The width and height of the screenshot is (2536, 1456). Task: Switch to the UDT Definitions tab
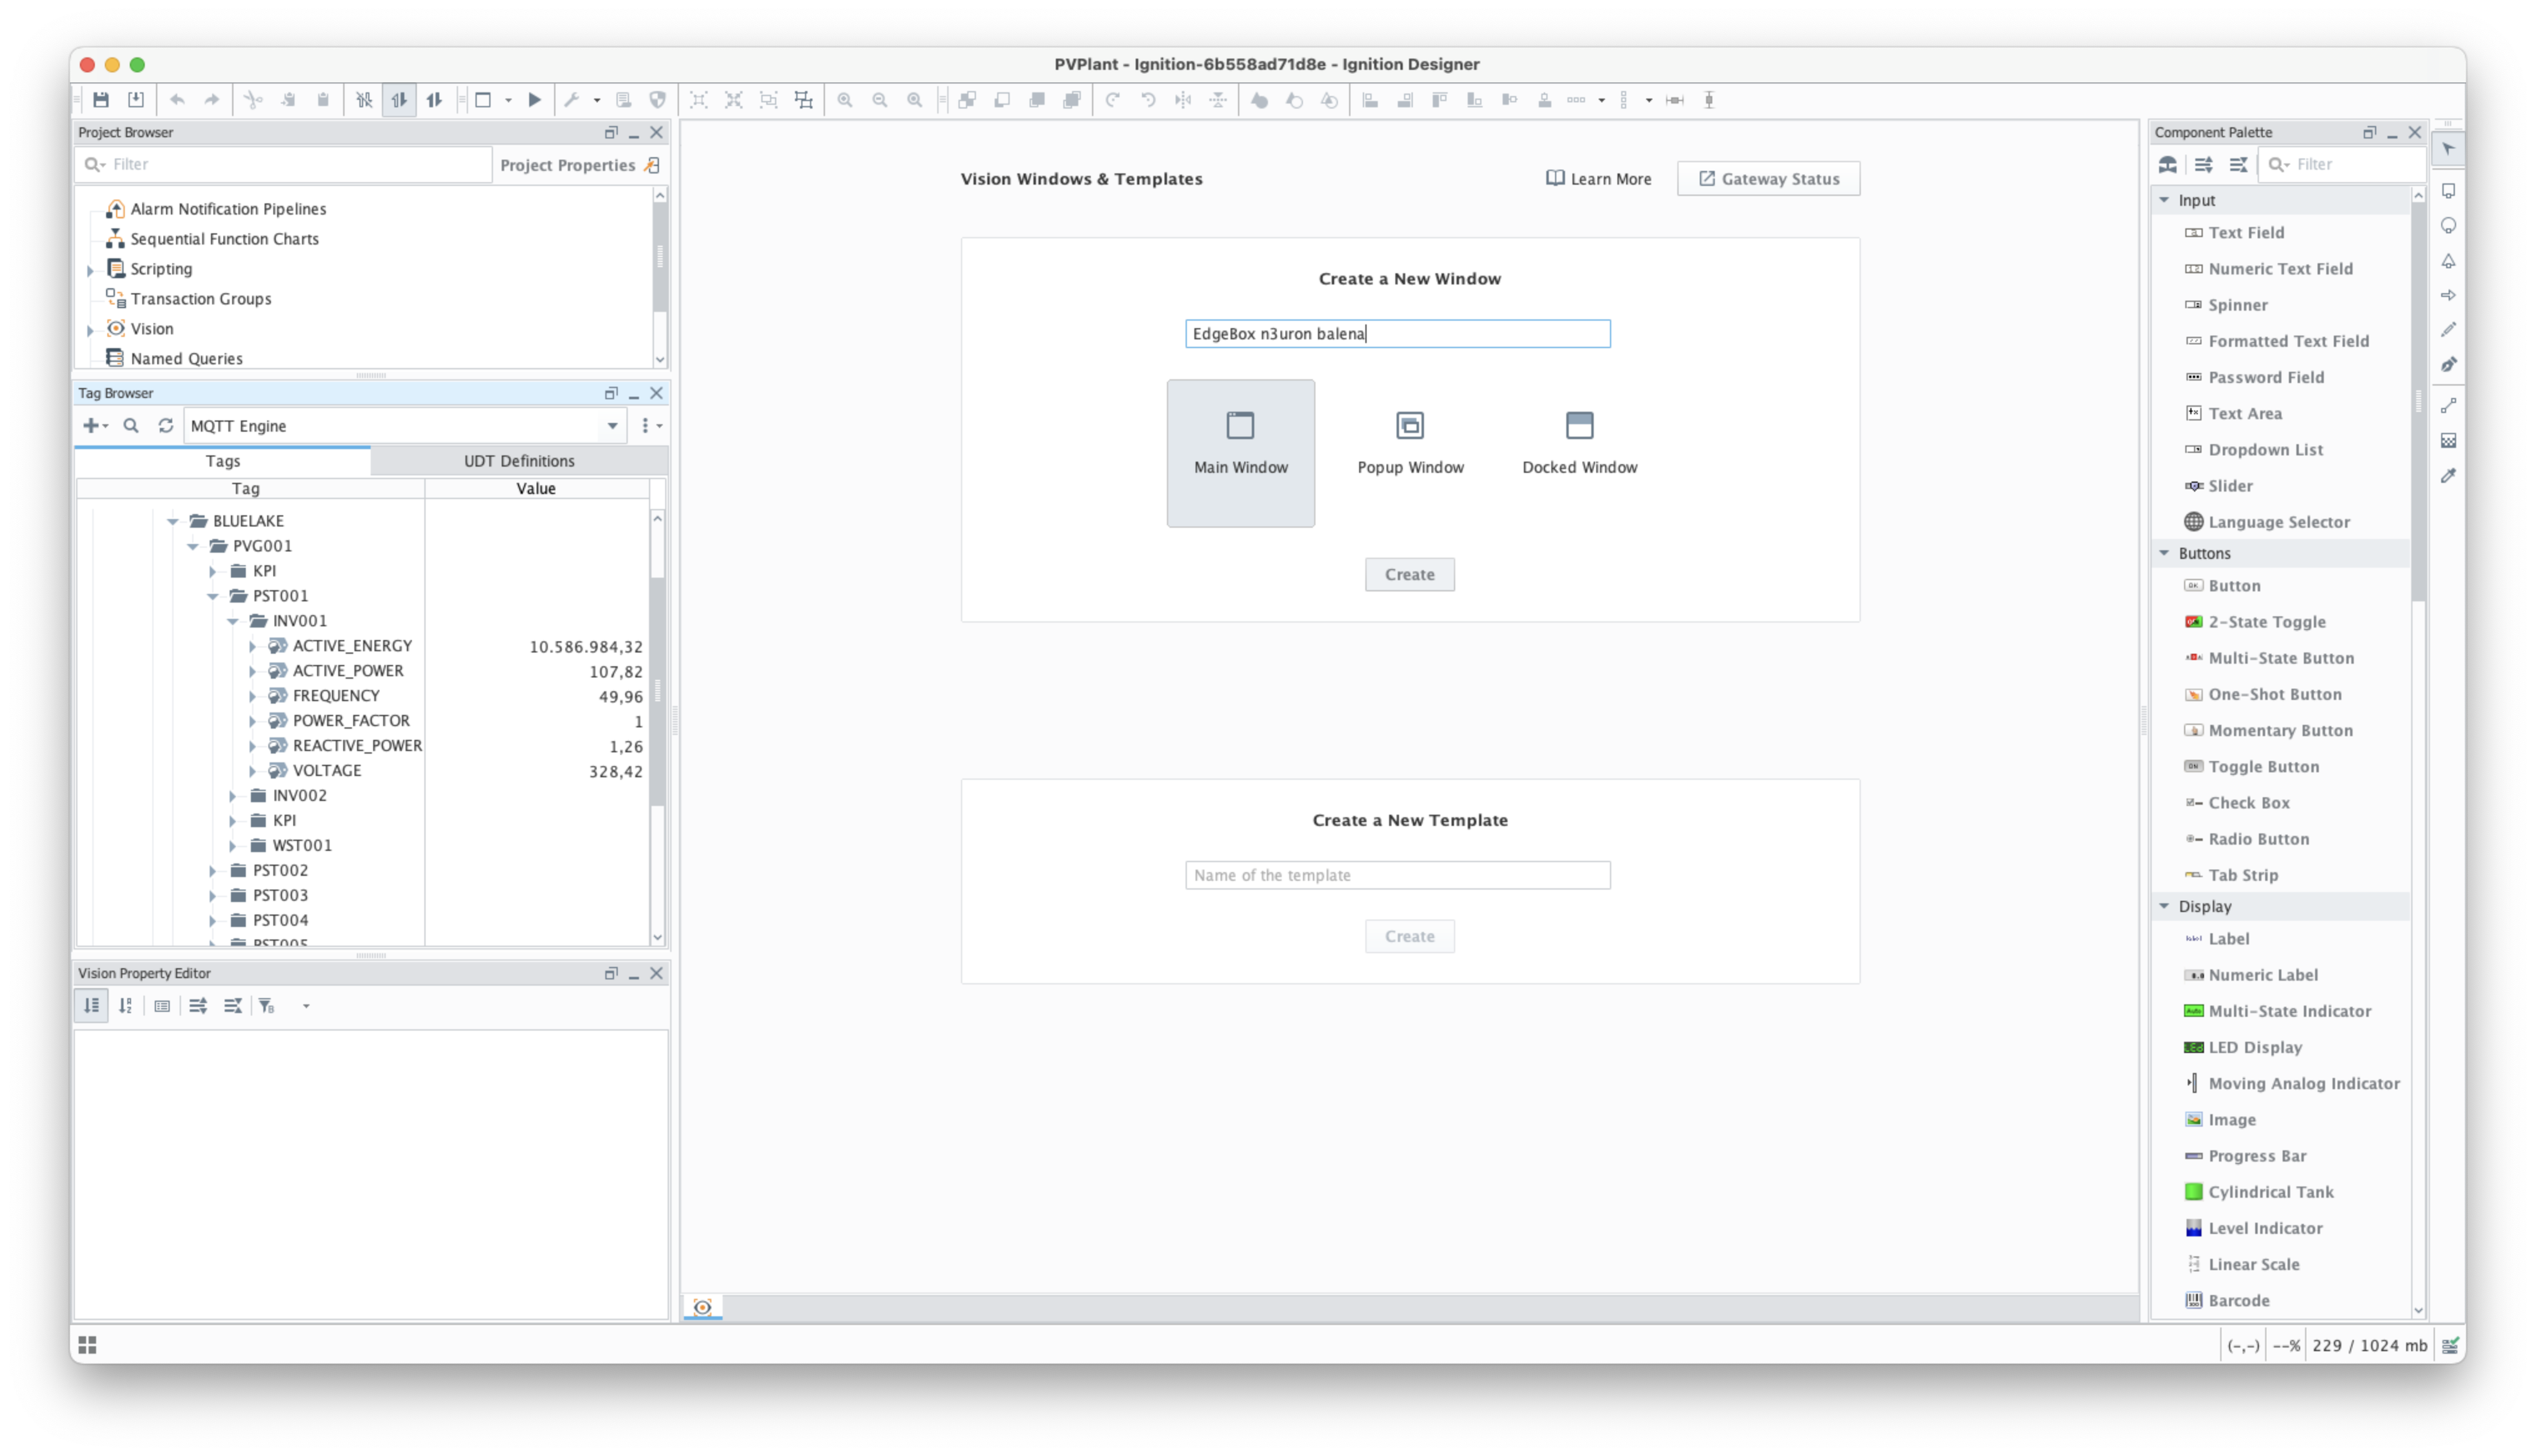click(x=519, y=461)
